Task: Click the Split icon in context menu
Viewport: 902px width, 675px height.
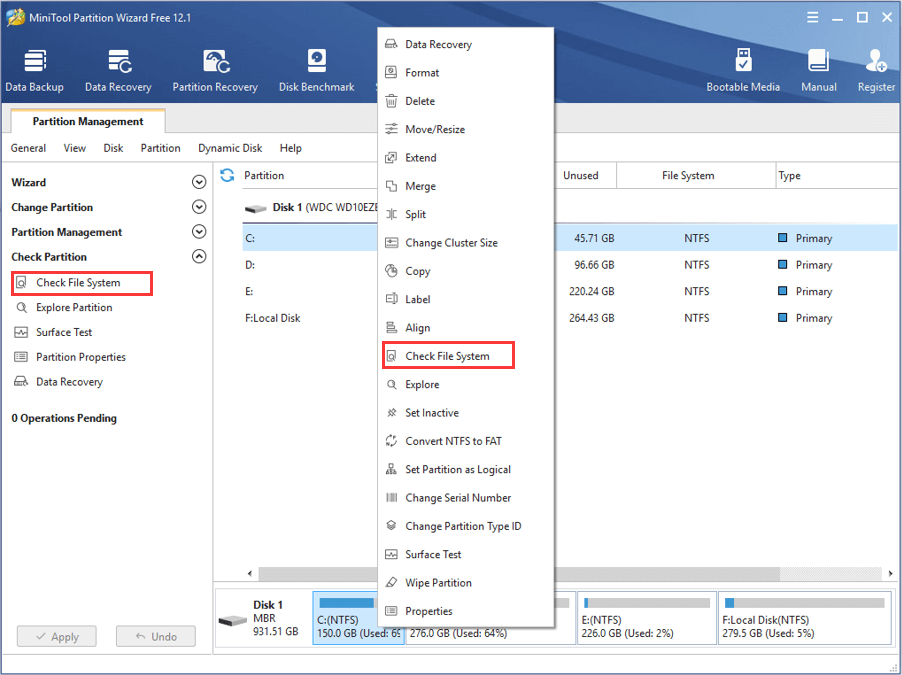Action: (391, 214)
